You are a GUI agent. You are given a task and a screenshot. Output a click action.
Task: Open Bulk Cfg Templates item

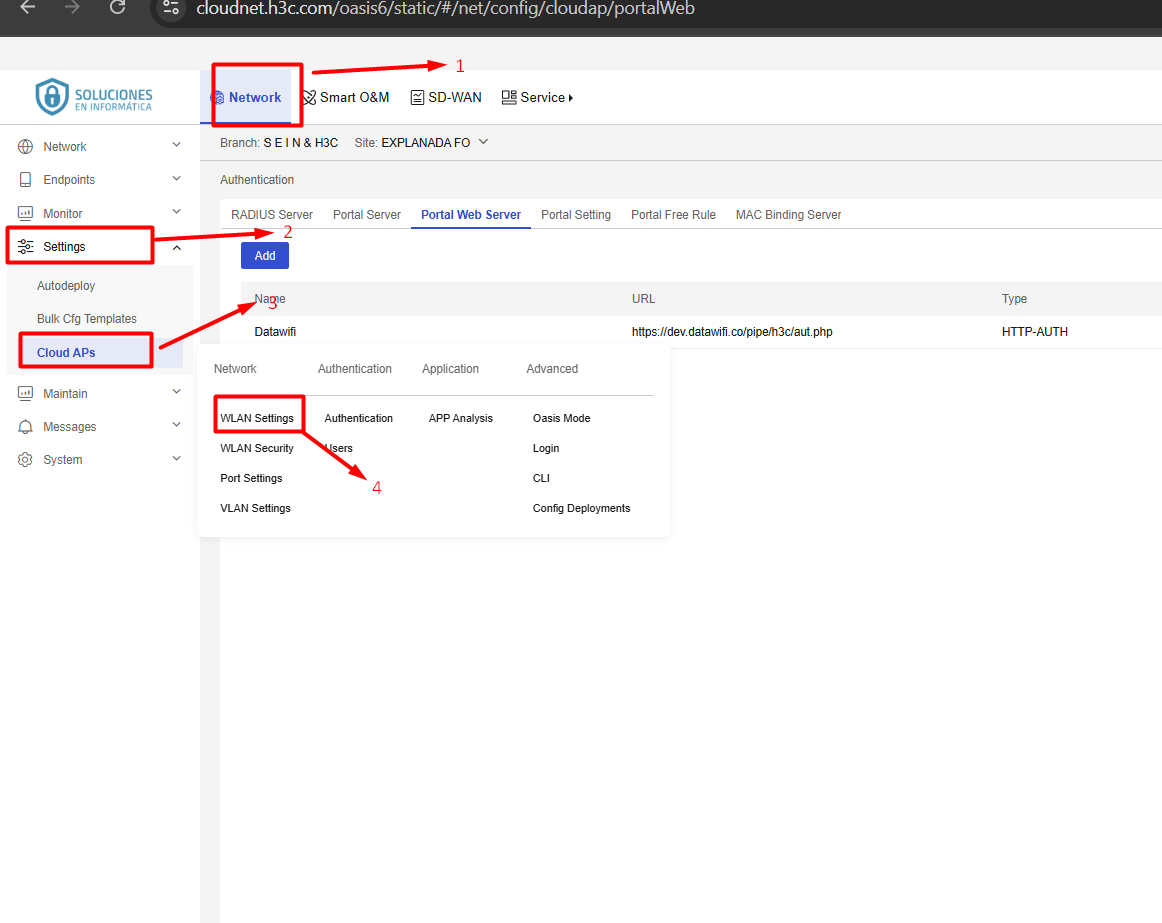[87, 319]
